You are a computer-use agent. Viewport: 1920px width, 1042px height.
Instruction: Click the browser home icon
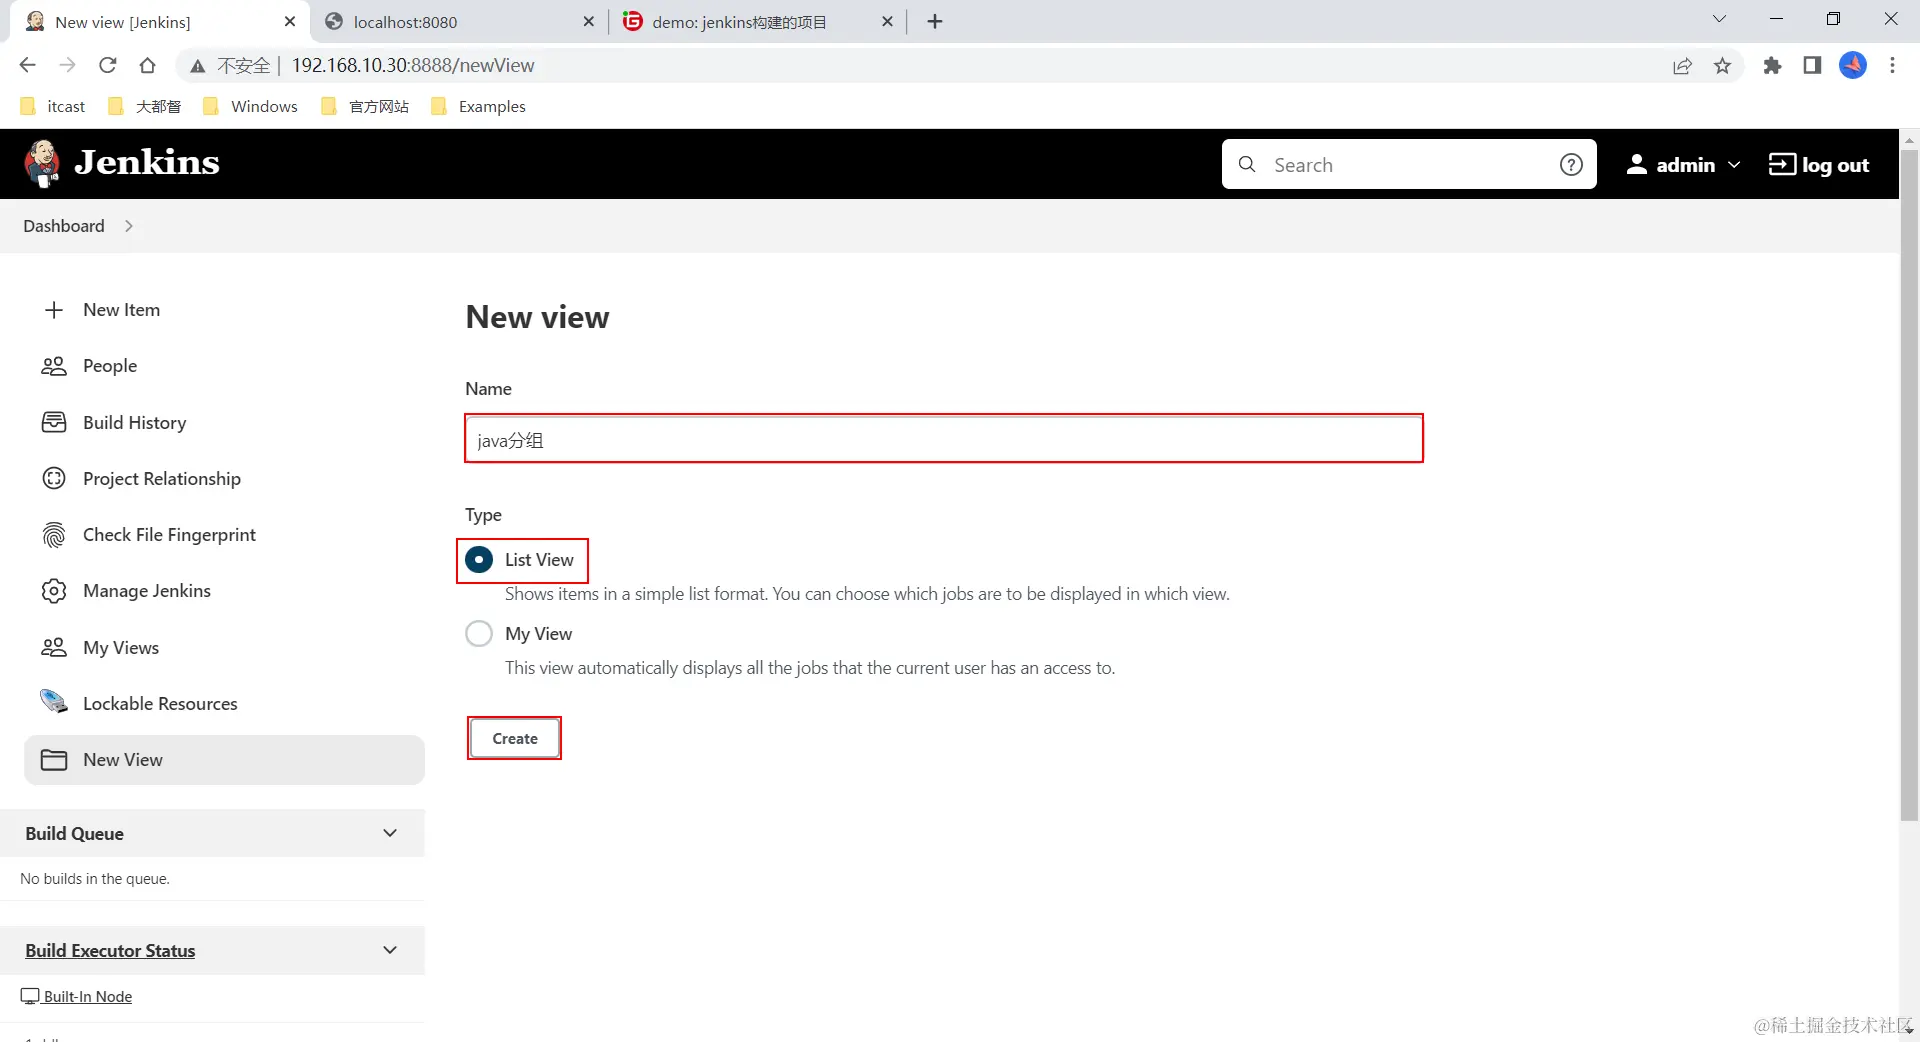(x=147, y=65)
